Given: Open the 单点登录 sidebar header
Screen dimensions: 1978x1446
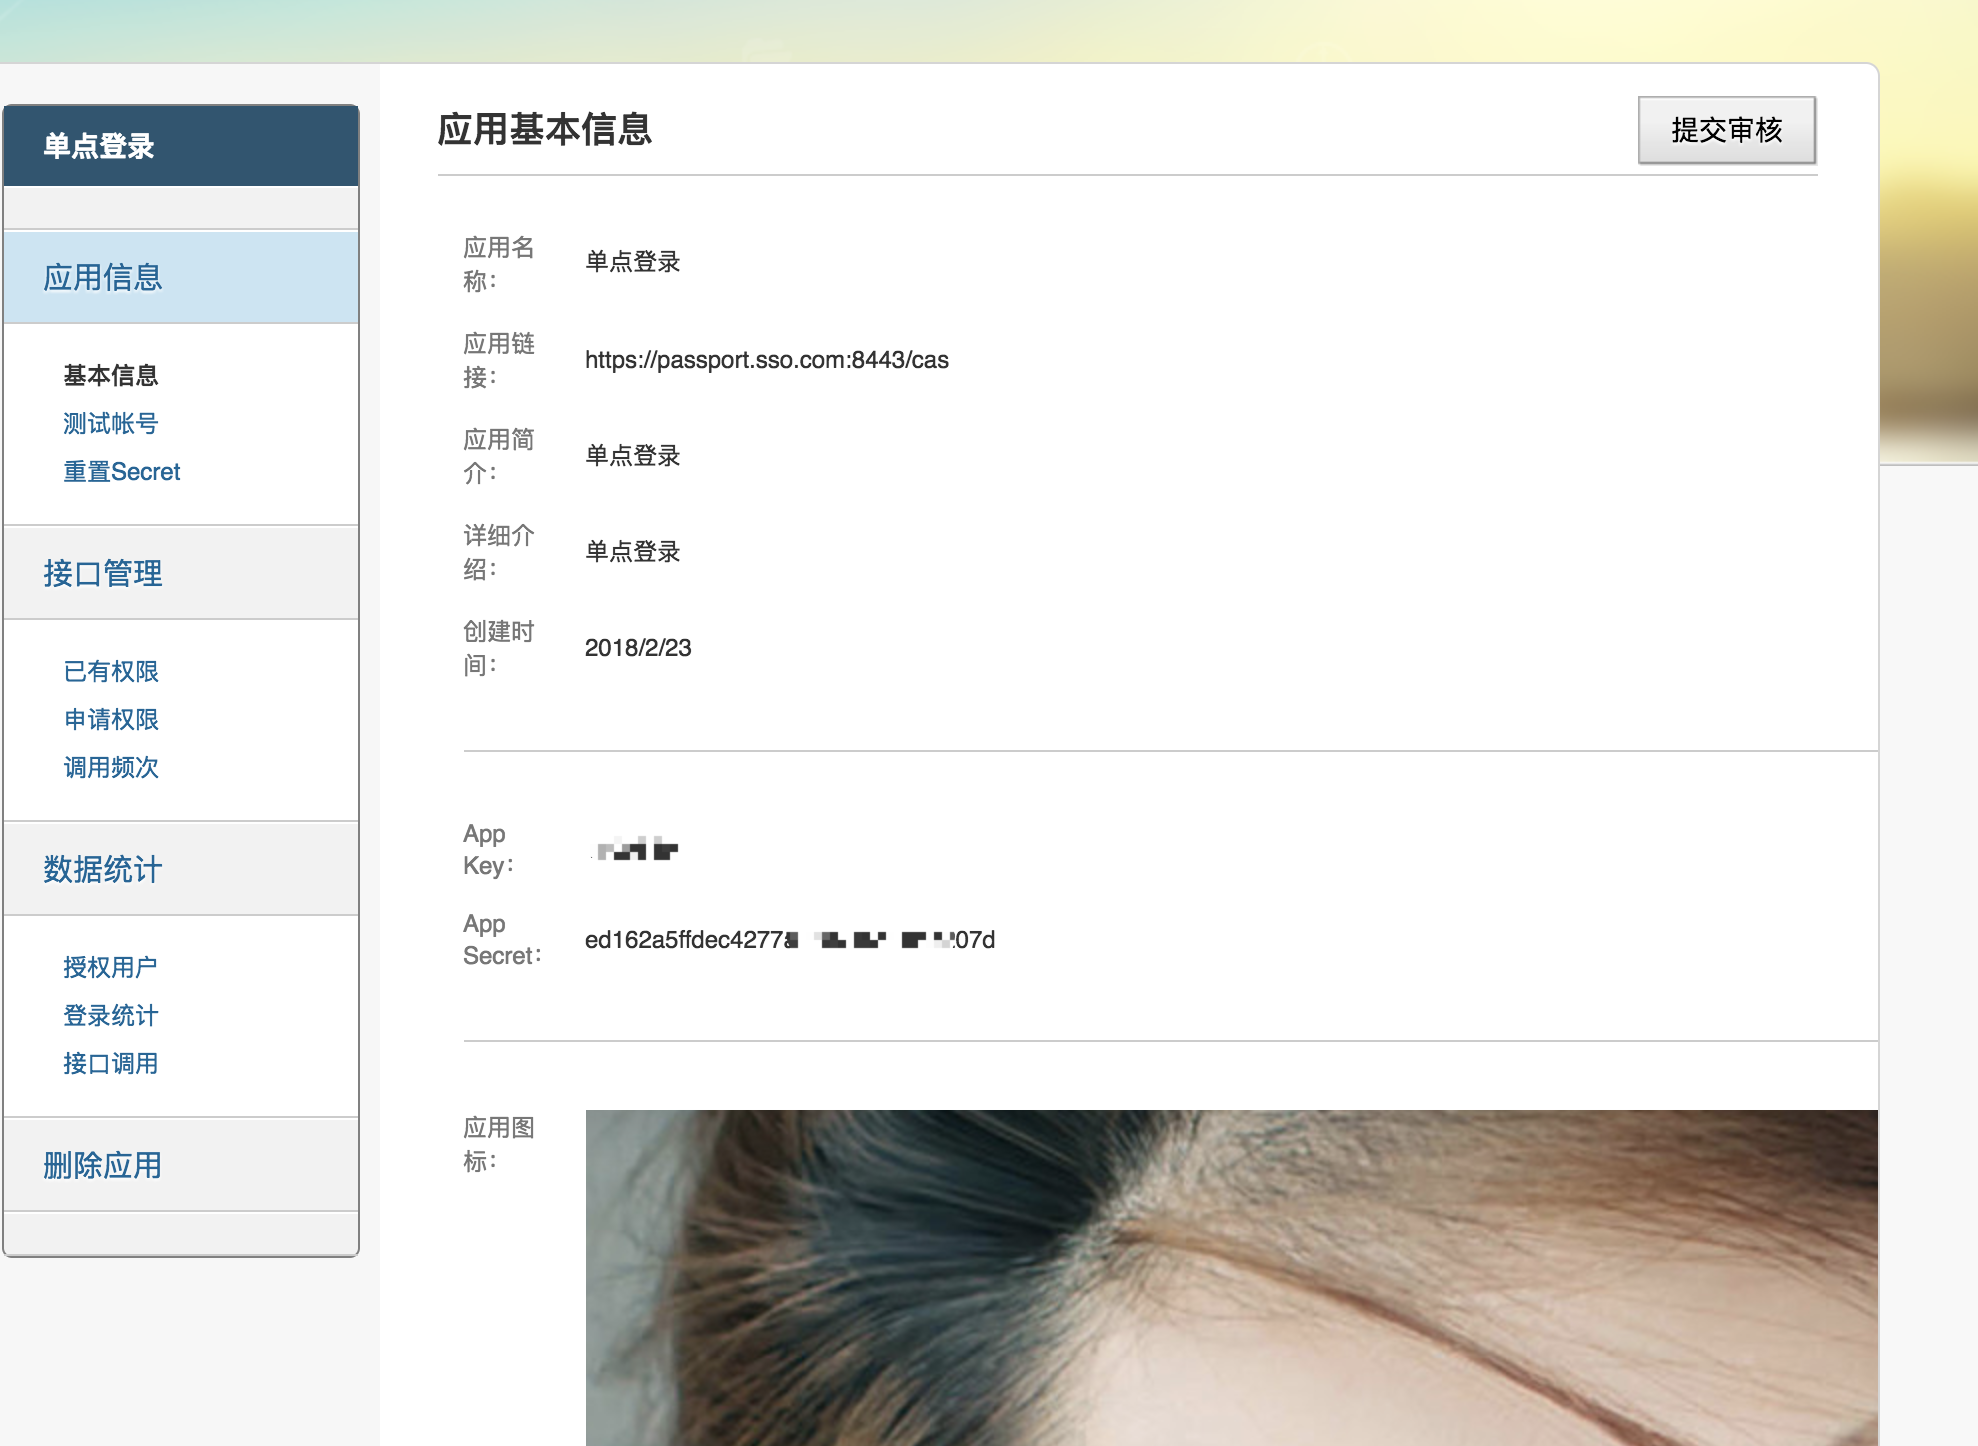Looking at the screenshot, I should tap(99, 146).
